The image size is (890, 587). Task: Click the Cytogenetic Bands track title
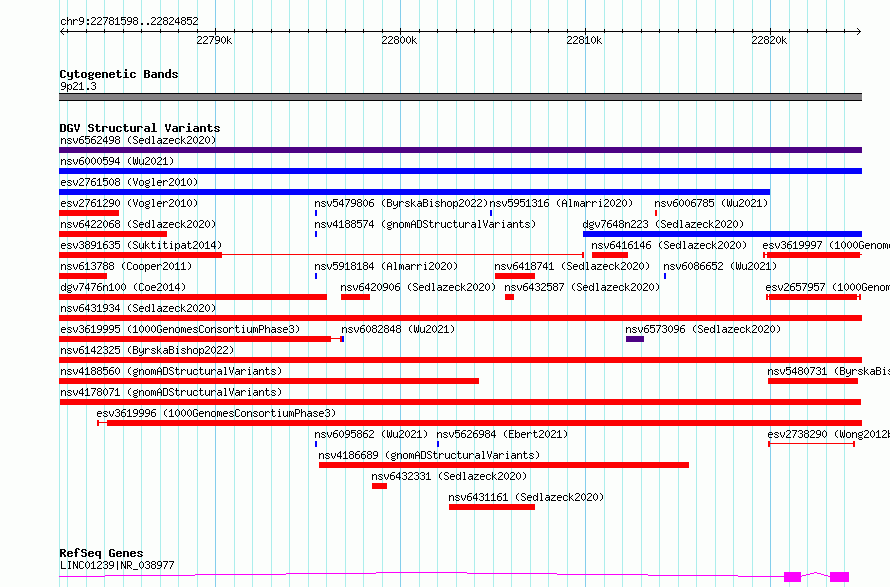[x=119, y=74]
